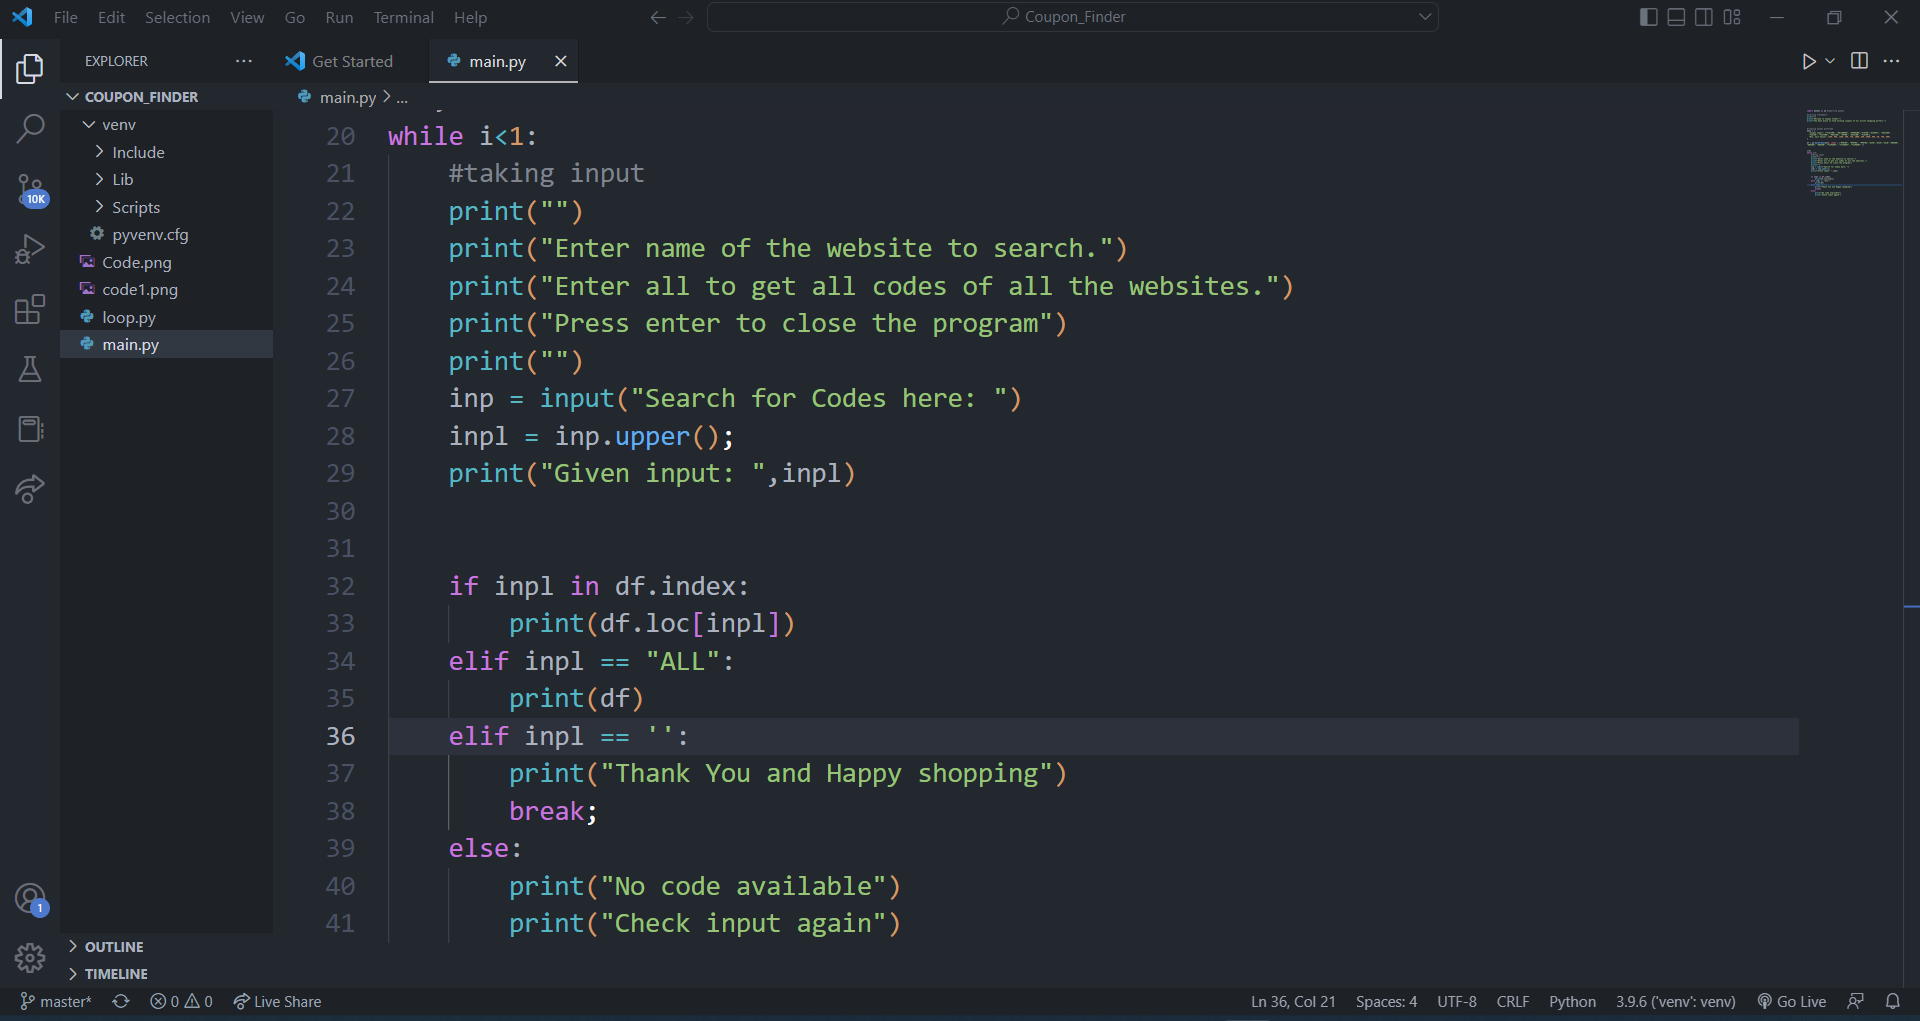Start Live Share from status bar
Viewport: 1920px width, 1021px height.
(x=277, y=1002)
